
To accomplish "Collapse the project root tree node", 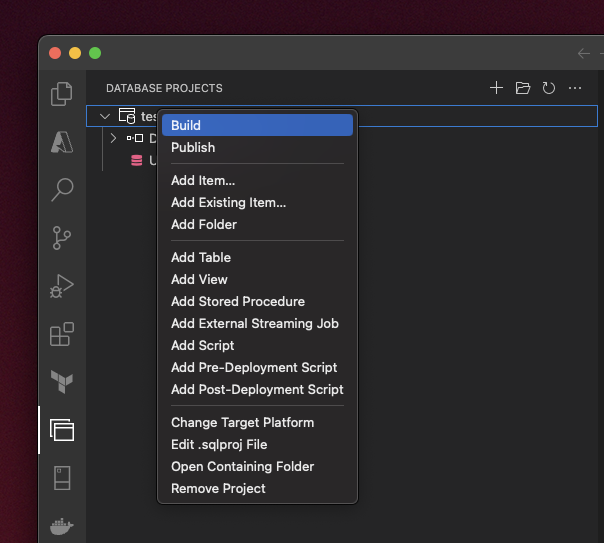I will (105, 116).
